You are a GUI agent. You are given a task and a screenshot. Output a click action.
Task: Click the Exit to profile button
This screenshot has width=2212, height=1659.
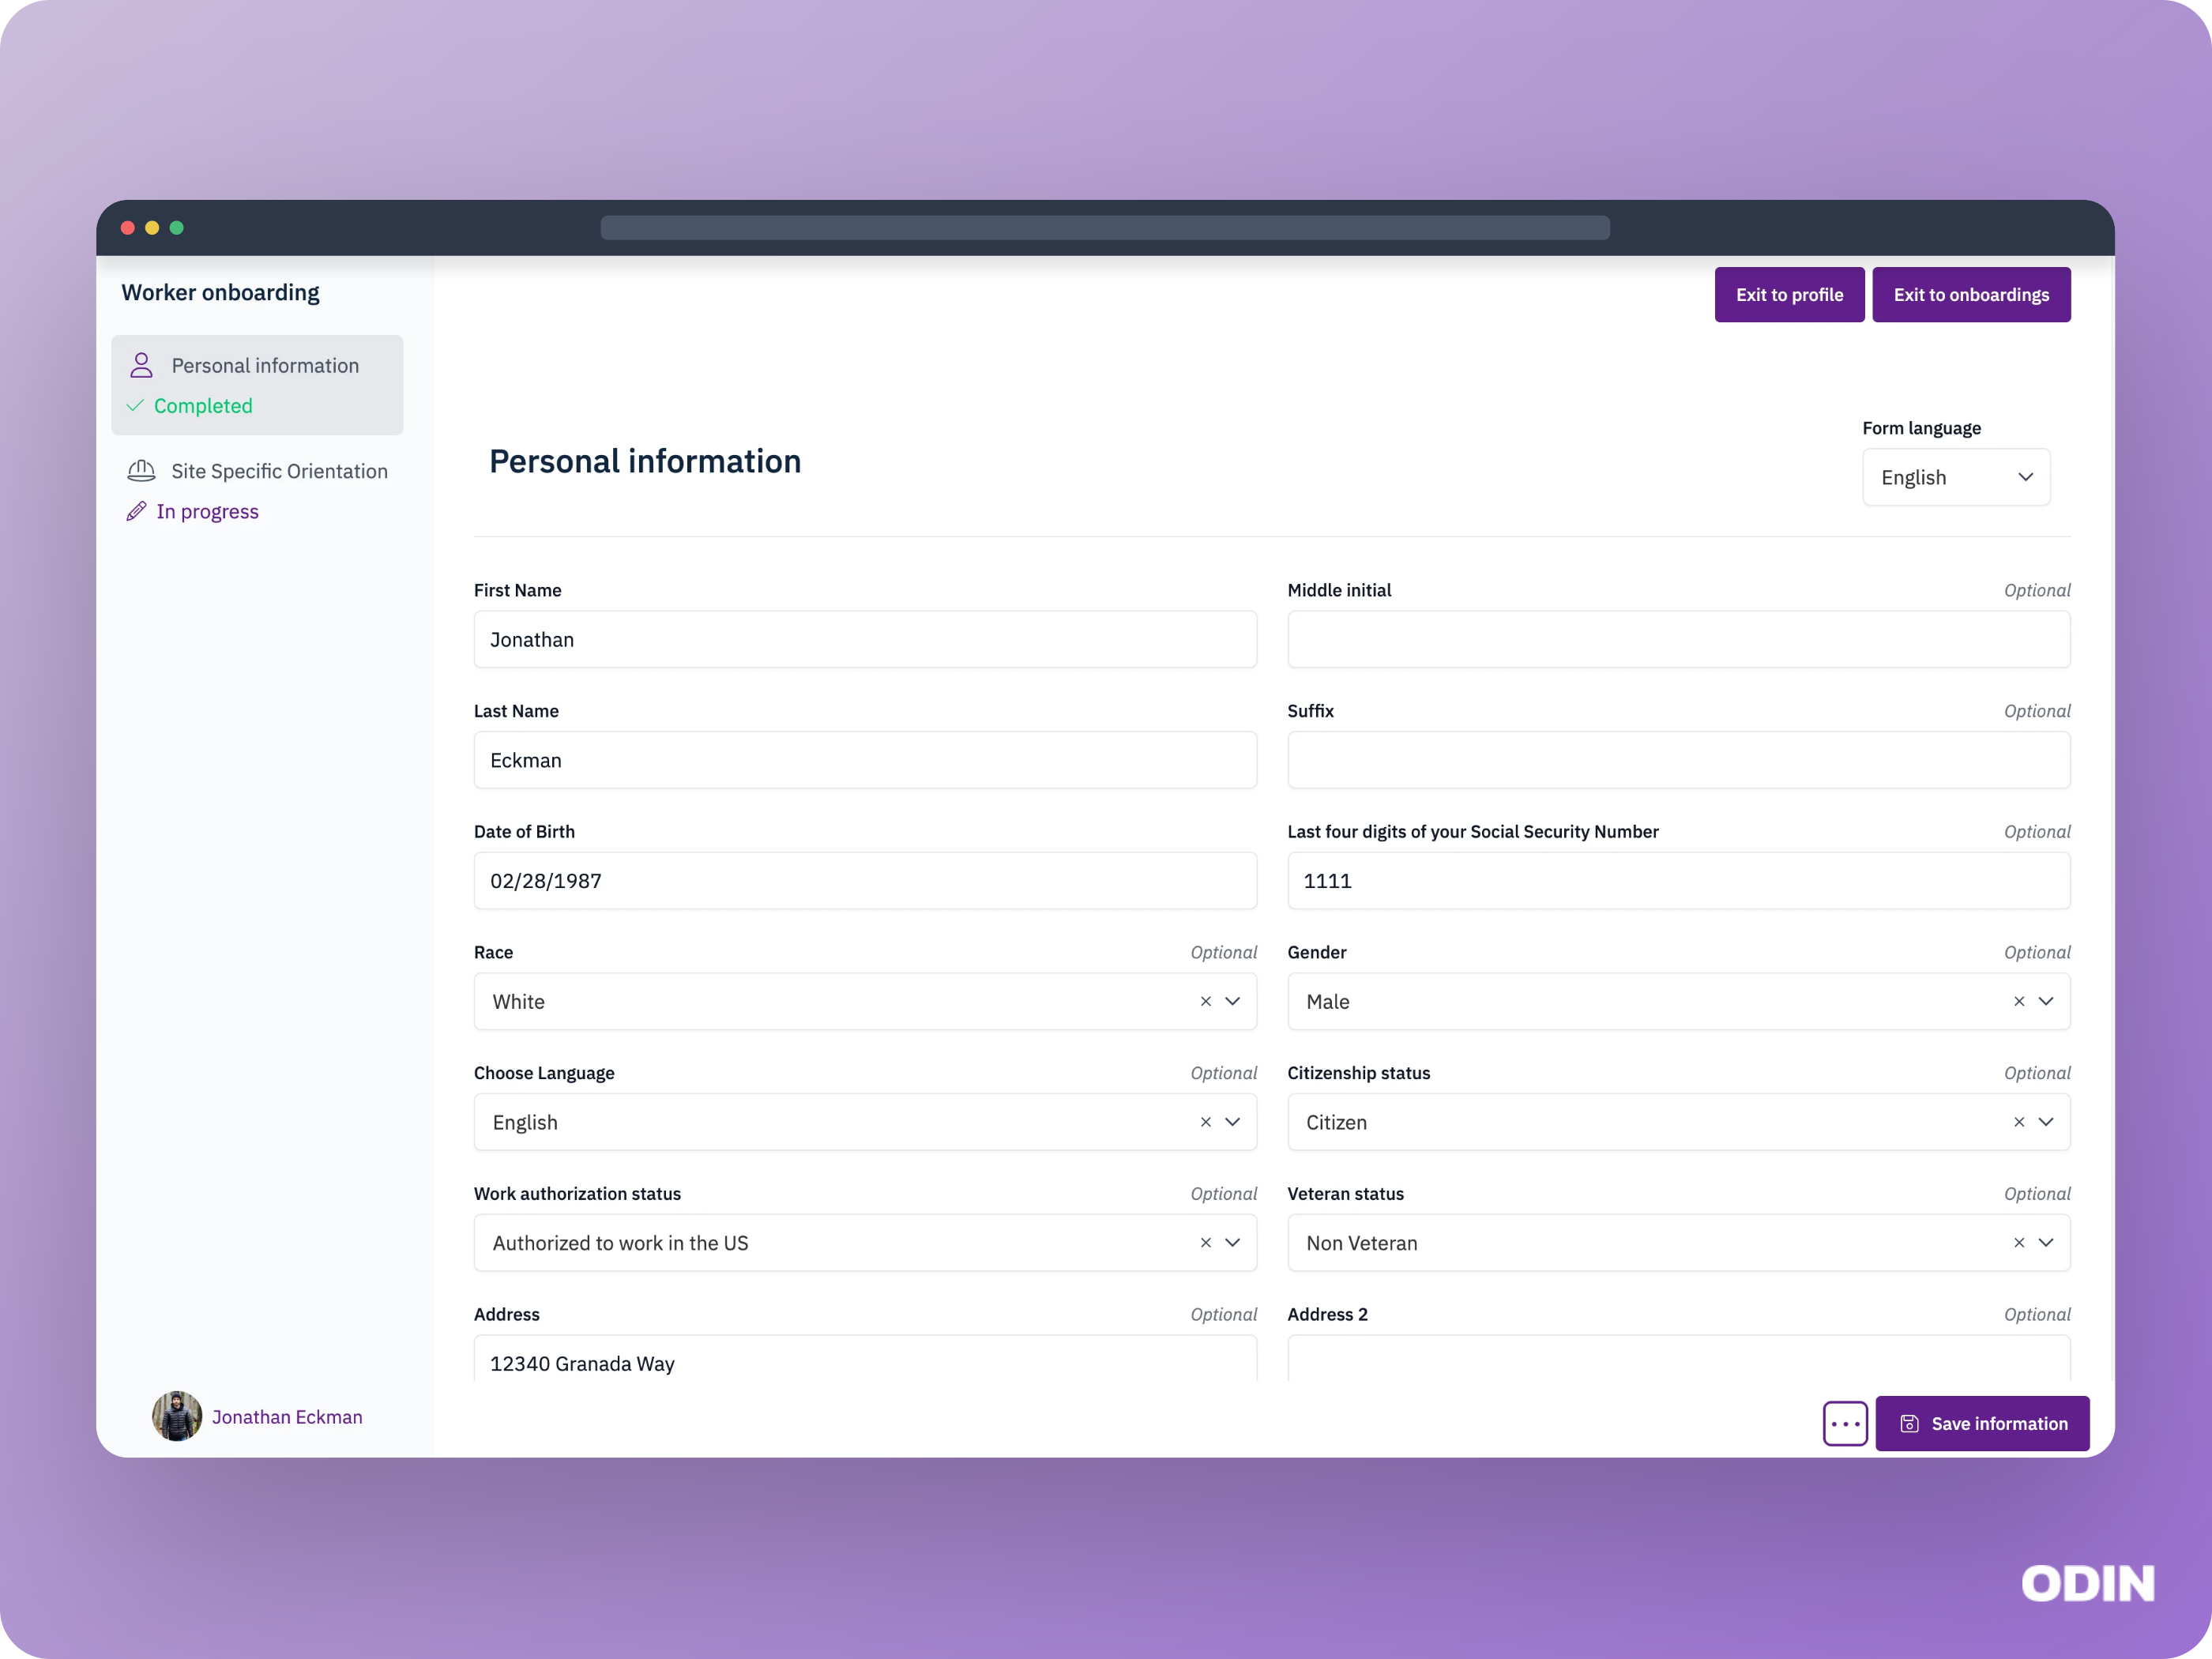coord(1789,294)
